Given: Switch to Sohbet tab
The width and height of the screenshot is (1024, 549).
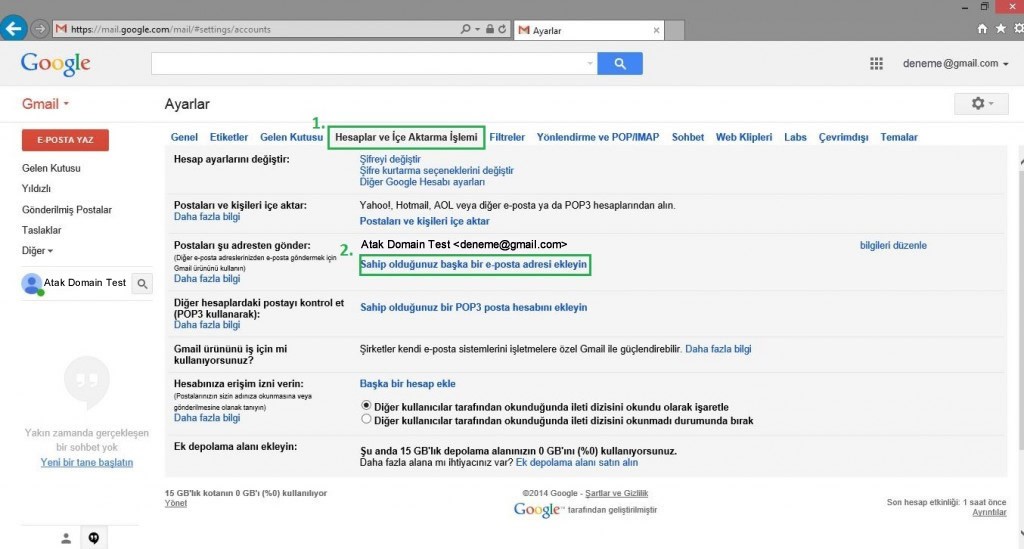Looking at the screenshot, I should coord(688,137).
